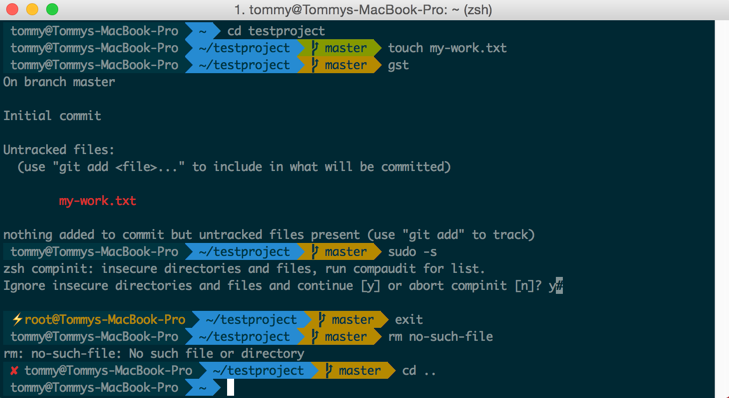Click the window title 'tommy@Tommys-MacBook-Pro: ~ (zsh)'
This screenshot has height=398, width=729.
tap(363, 10)
